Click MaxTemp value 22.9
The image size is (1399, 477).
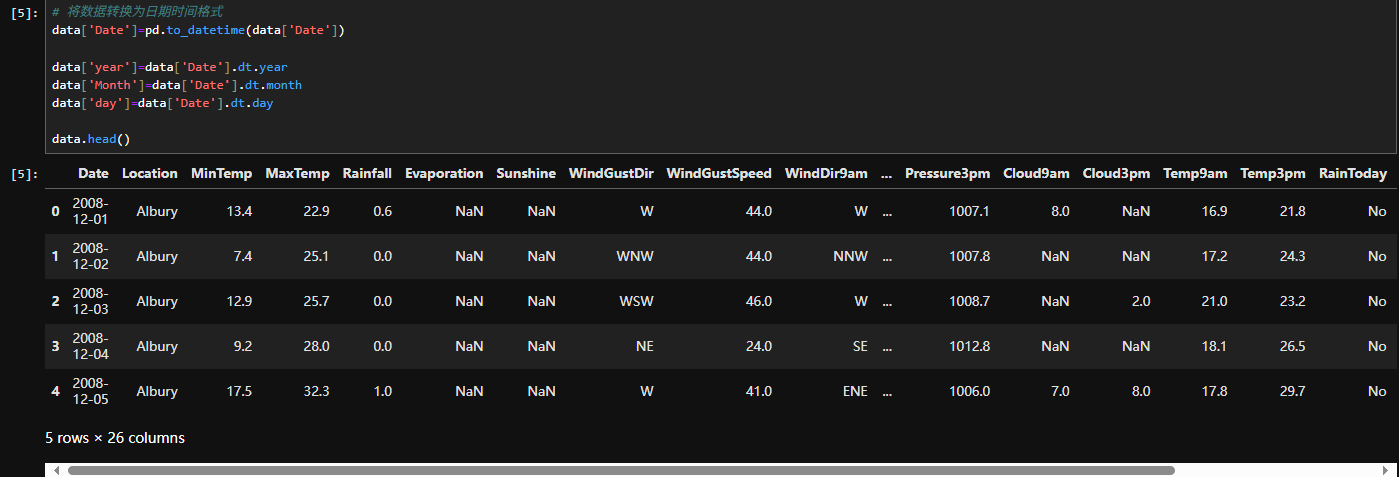tap(316, 211)
